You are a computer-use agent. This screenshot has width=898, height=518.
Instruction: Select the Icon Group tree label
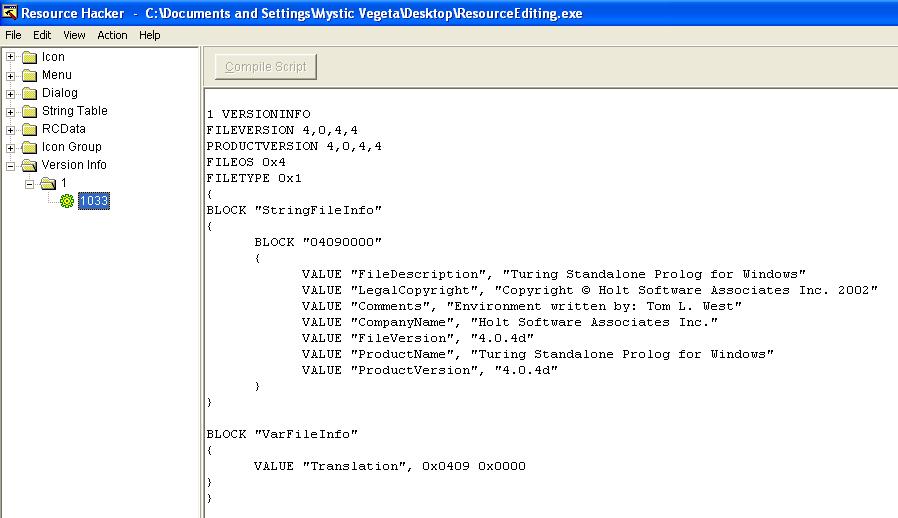(72, 147)
